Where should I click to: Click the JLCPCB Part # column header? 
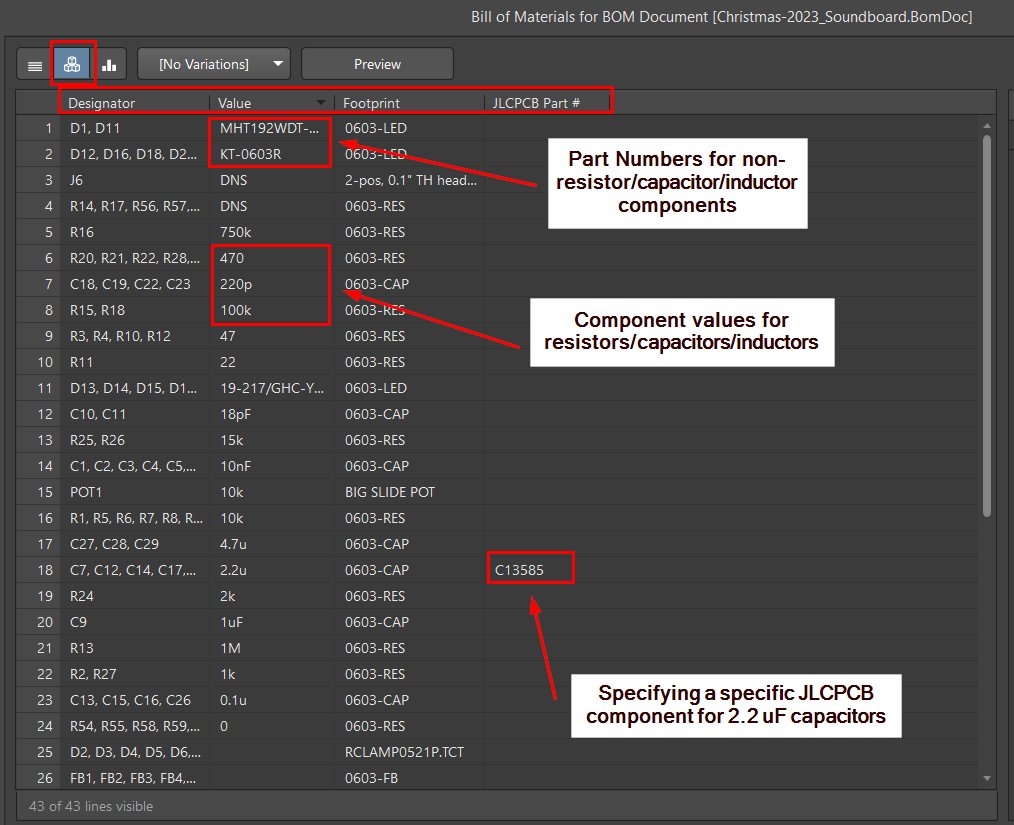click(x=547, y=103)
